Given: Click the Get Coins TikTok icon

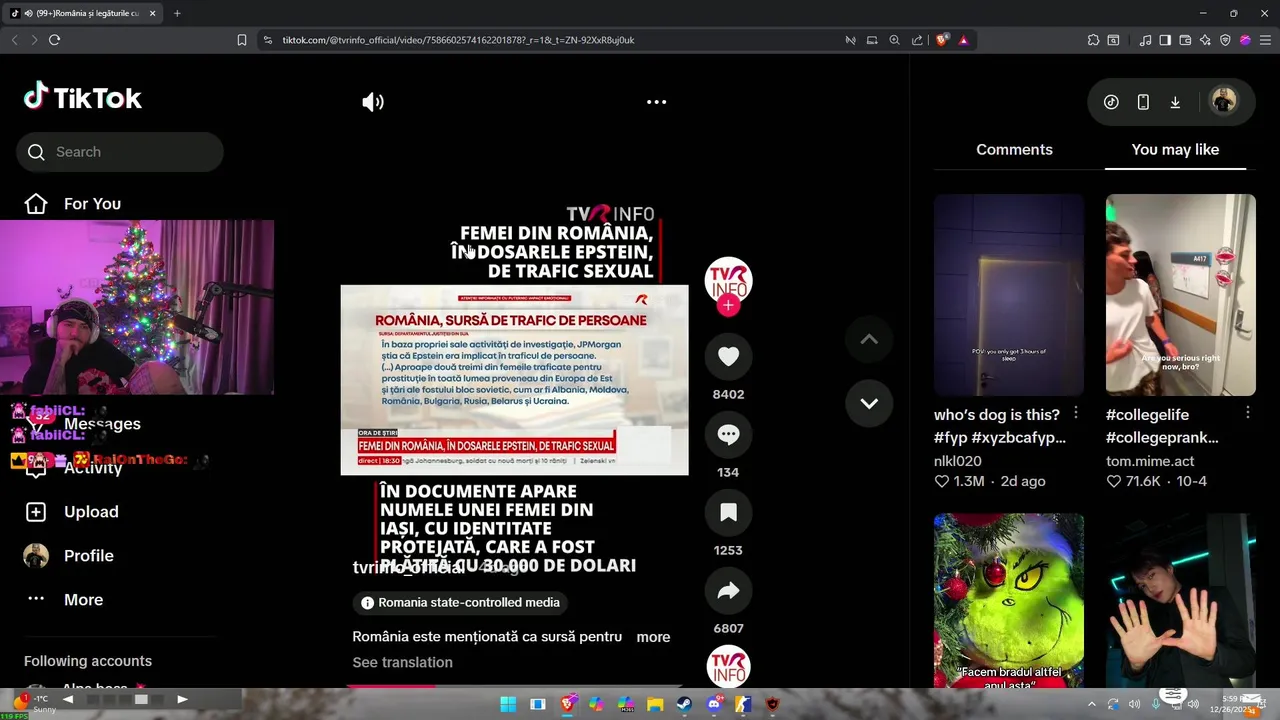Looking at the screenshot, I should click(1111, 102).
